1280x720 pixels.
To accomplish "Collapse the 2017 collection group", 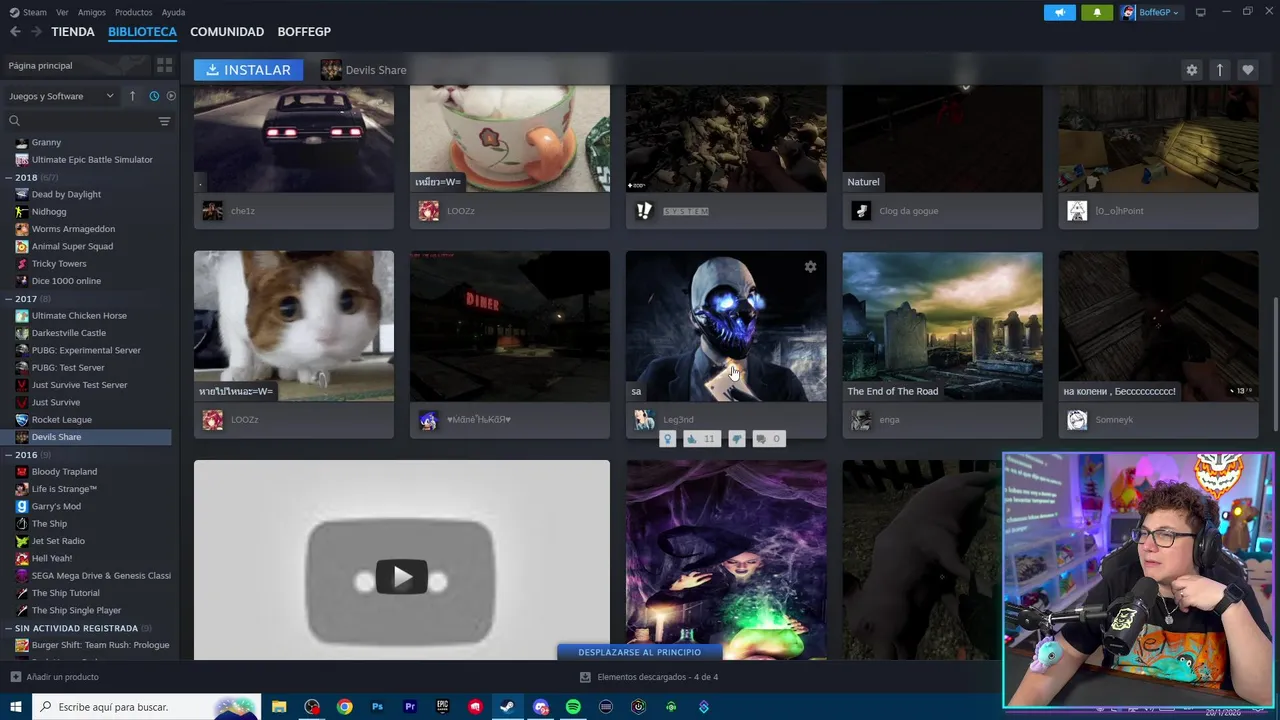I will [10, 298].
